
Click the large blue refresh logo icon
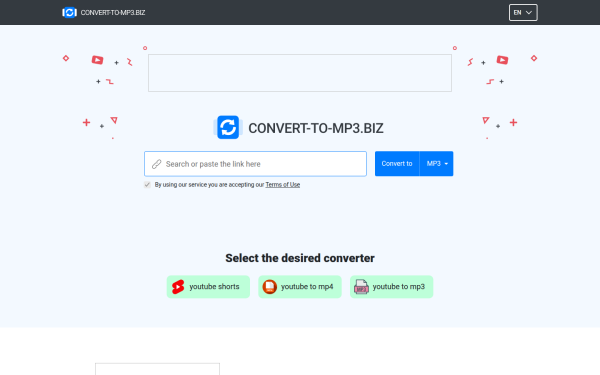point(228,127)
